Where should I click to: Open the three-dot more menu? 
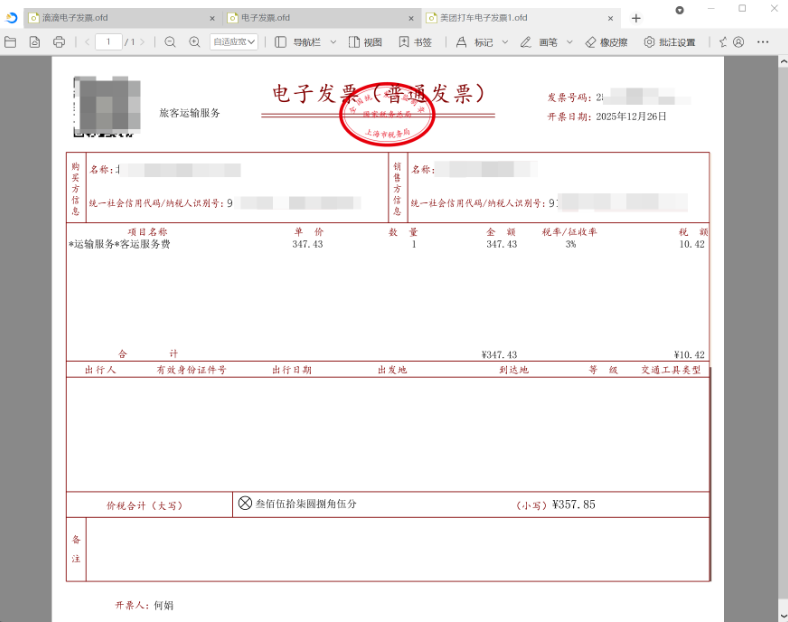pos(763,42)
